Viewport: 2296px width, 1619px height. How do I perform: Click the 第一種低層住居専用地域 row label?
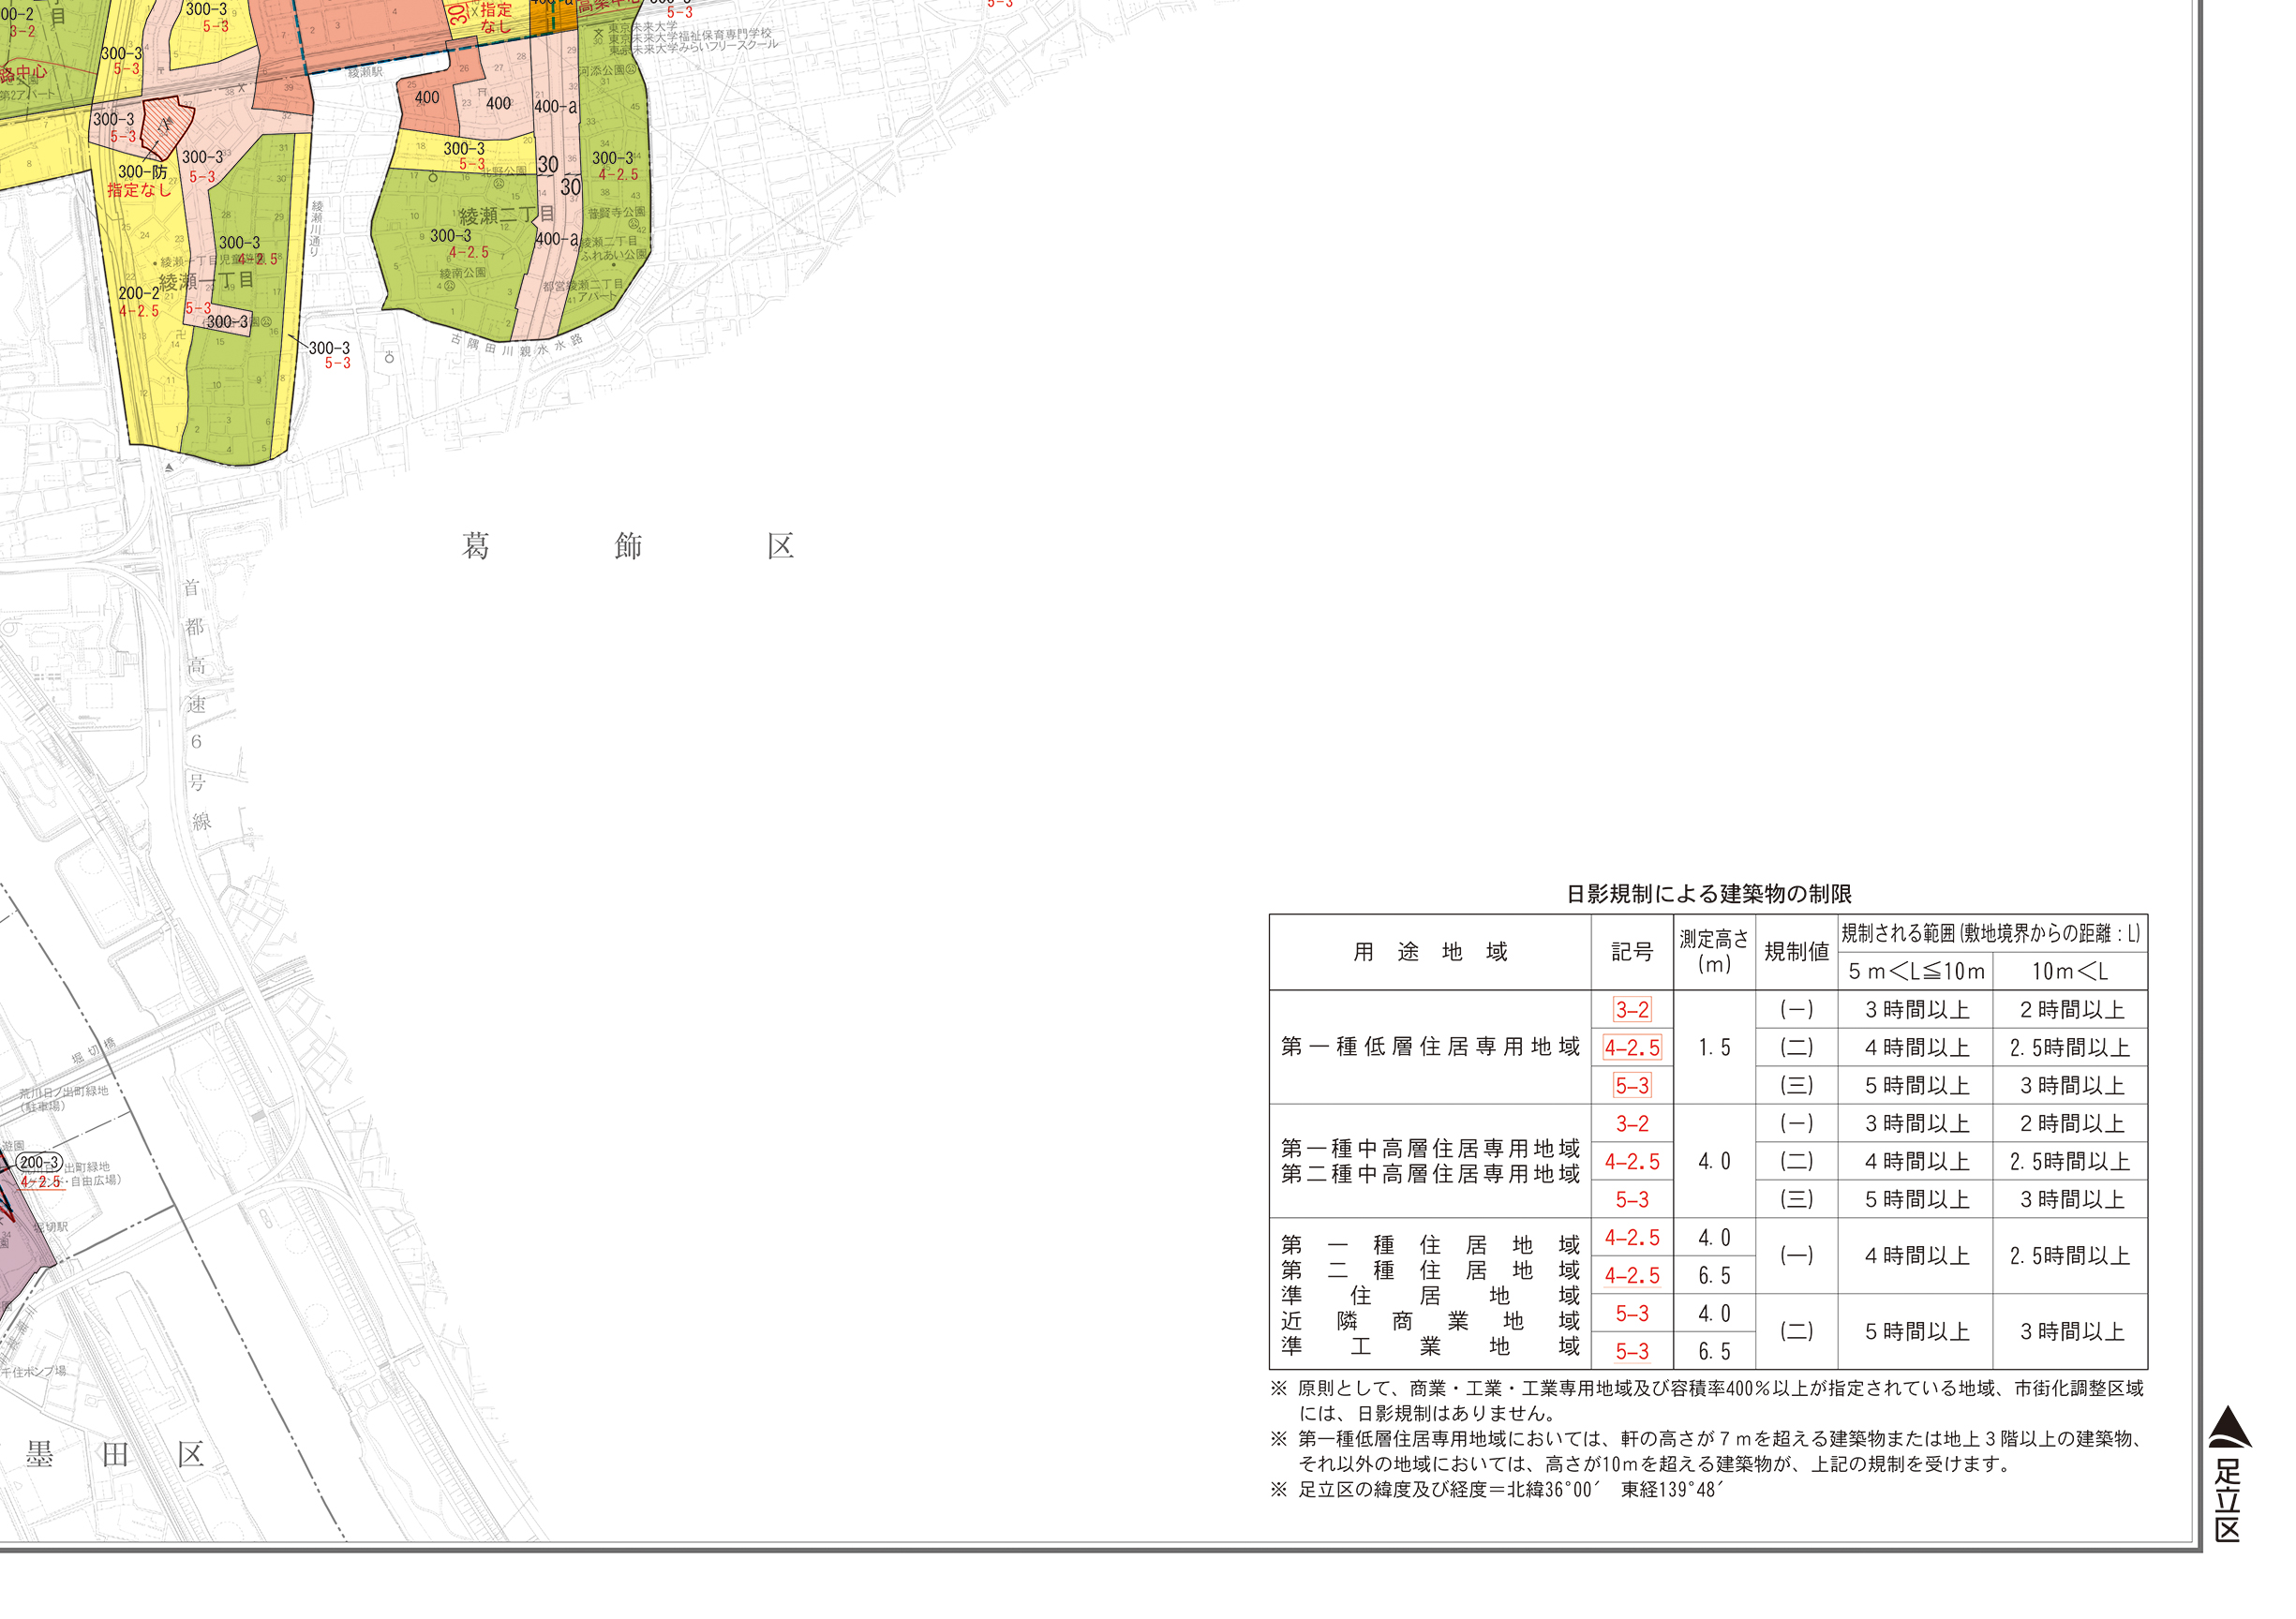pos(1430,1047)
